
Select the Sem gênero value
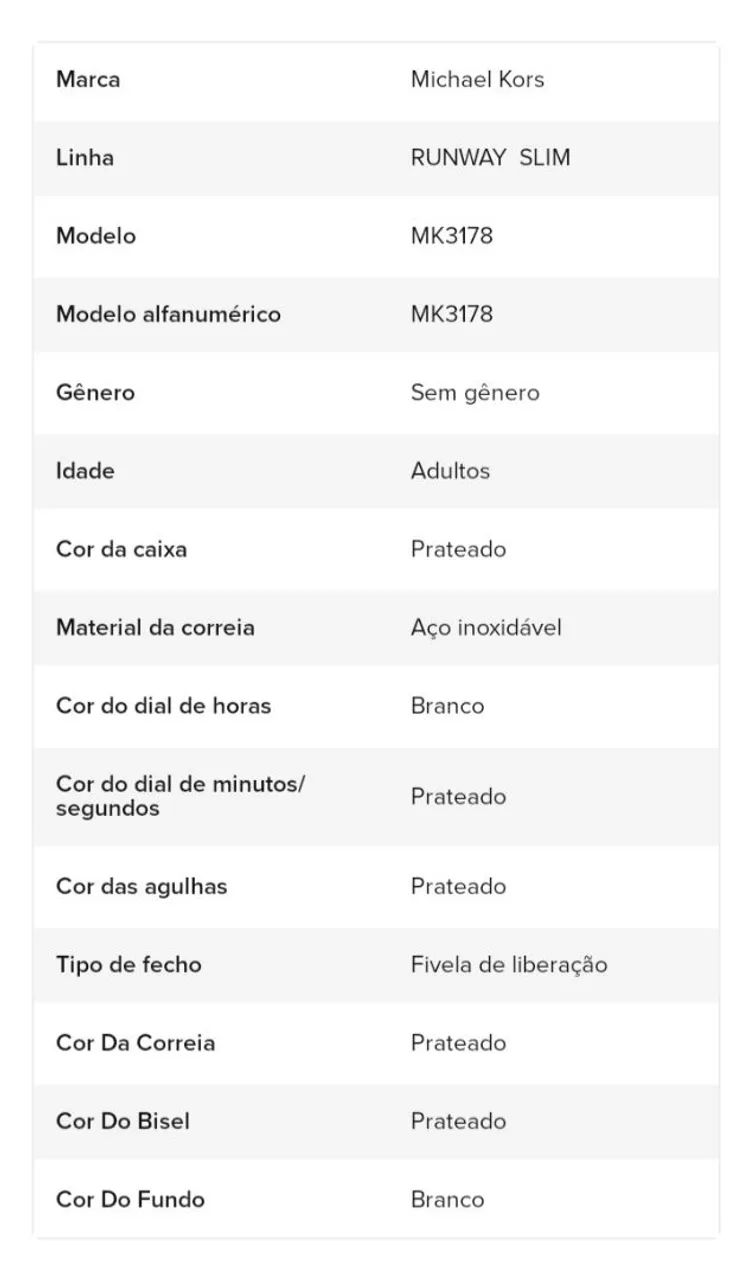[475, 393]
